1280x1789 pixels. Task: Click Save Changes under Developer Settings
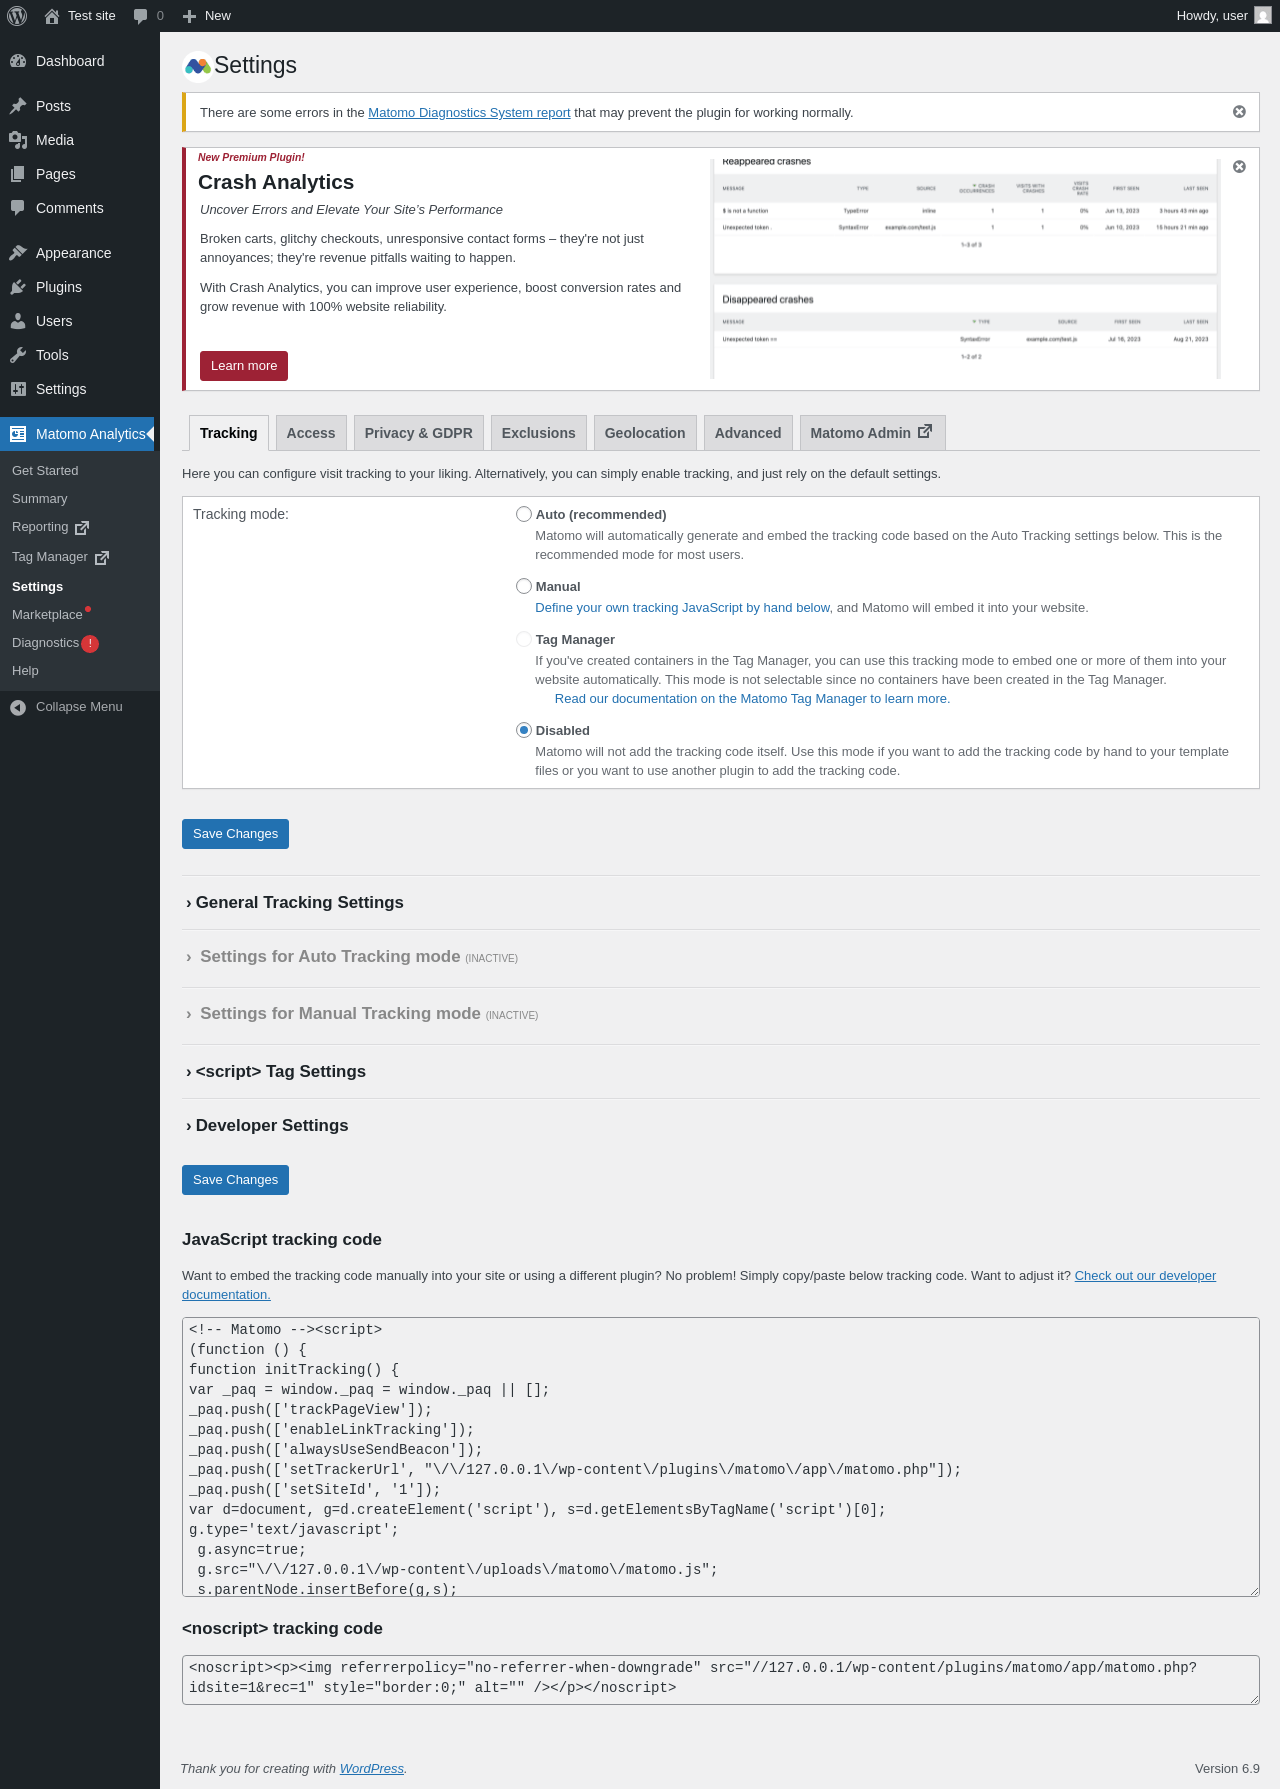click(235, 1180)
